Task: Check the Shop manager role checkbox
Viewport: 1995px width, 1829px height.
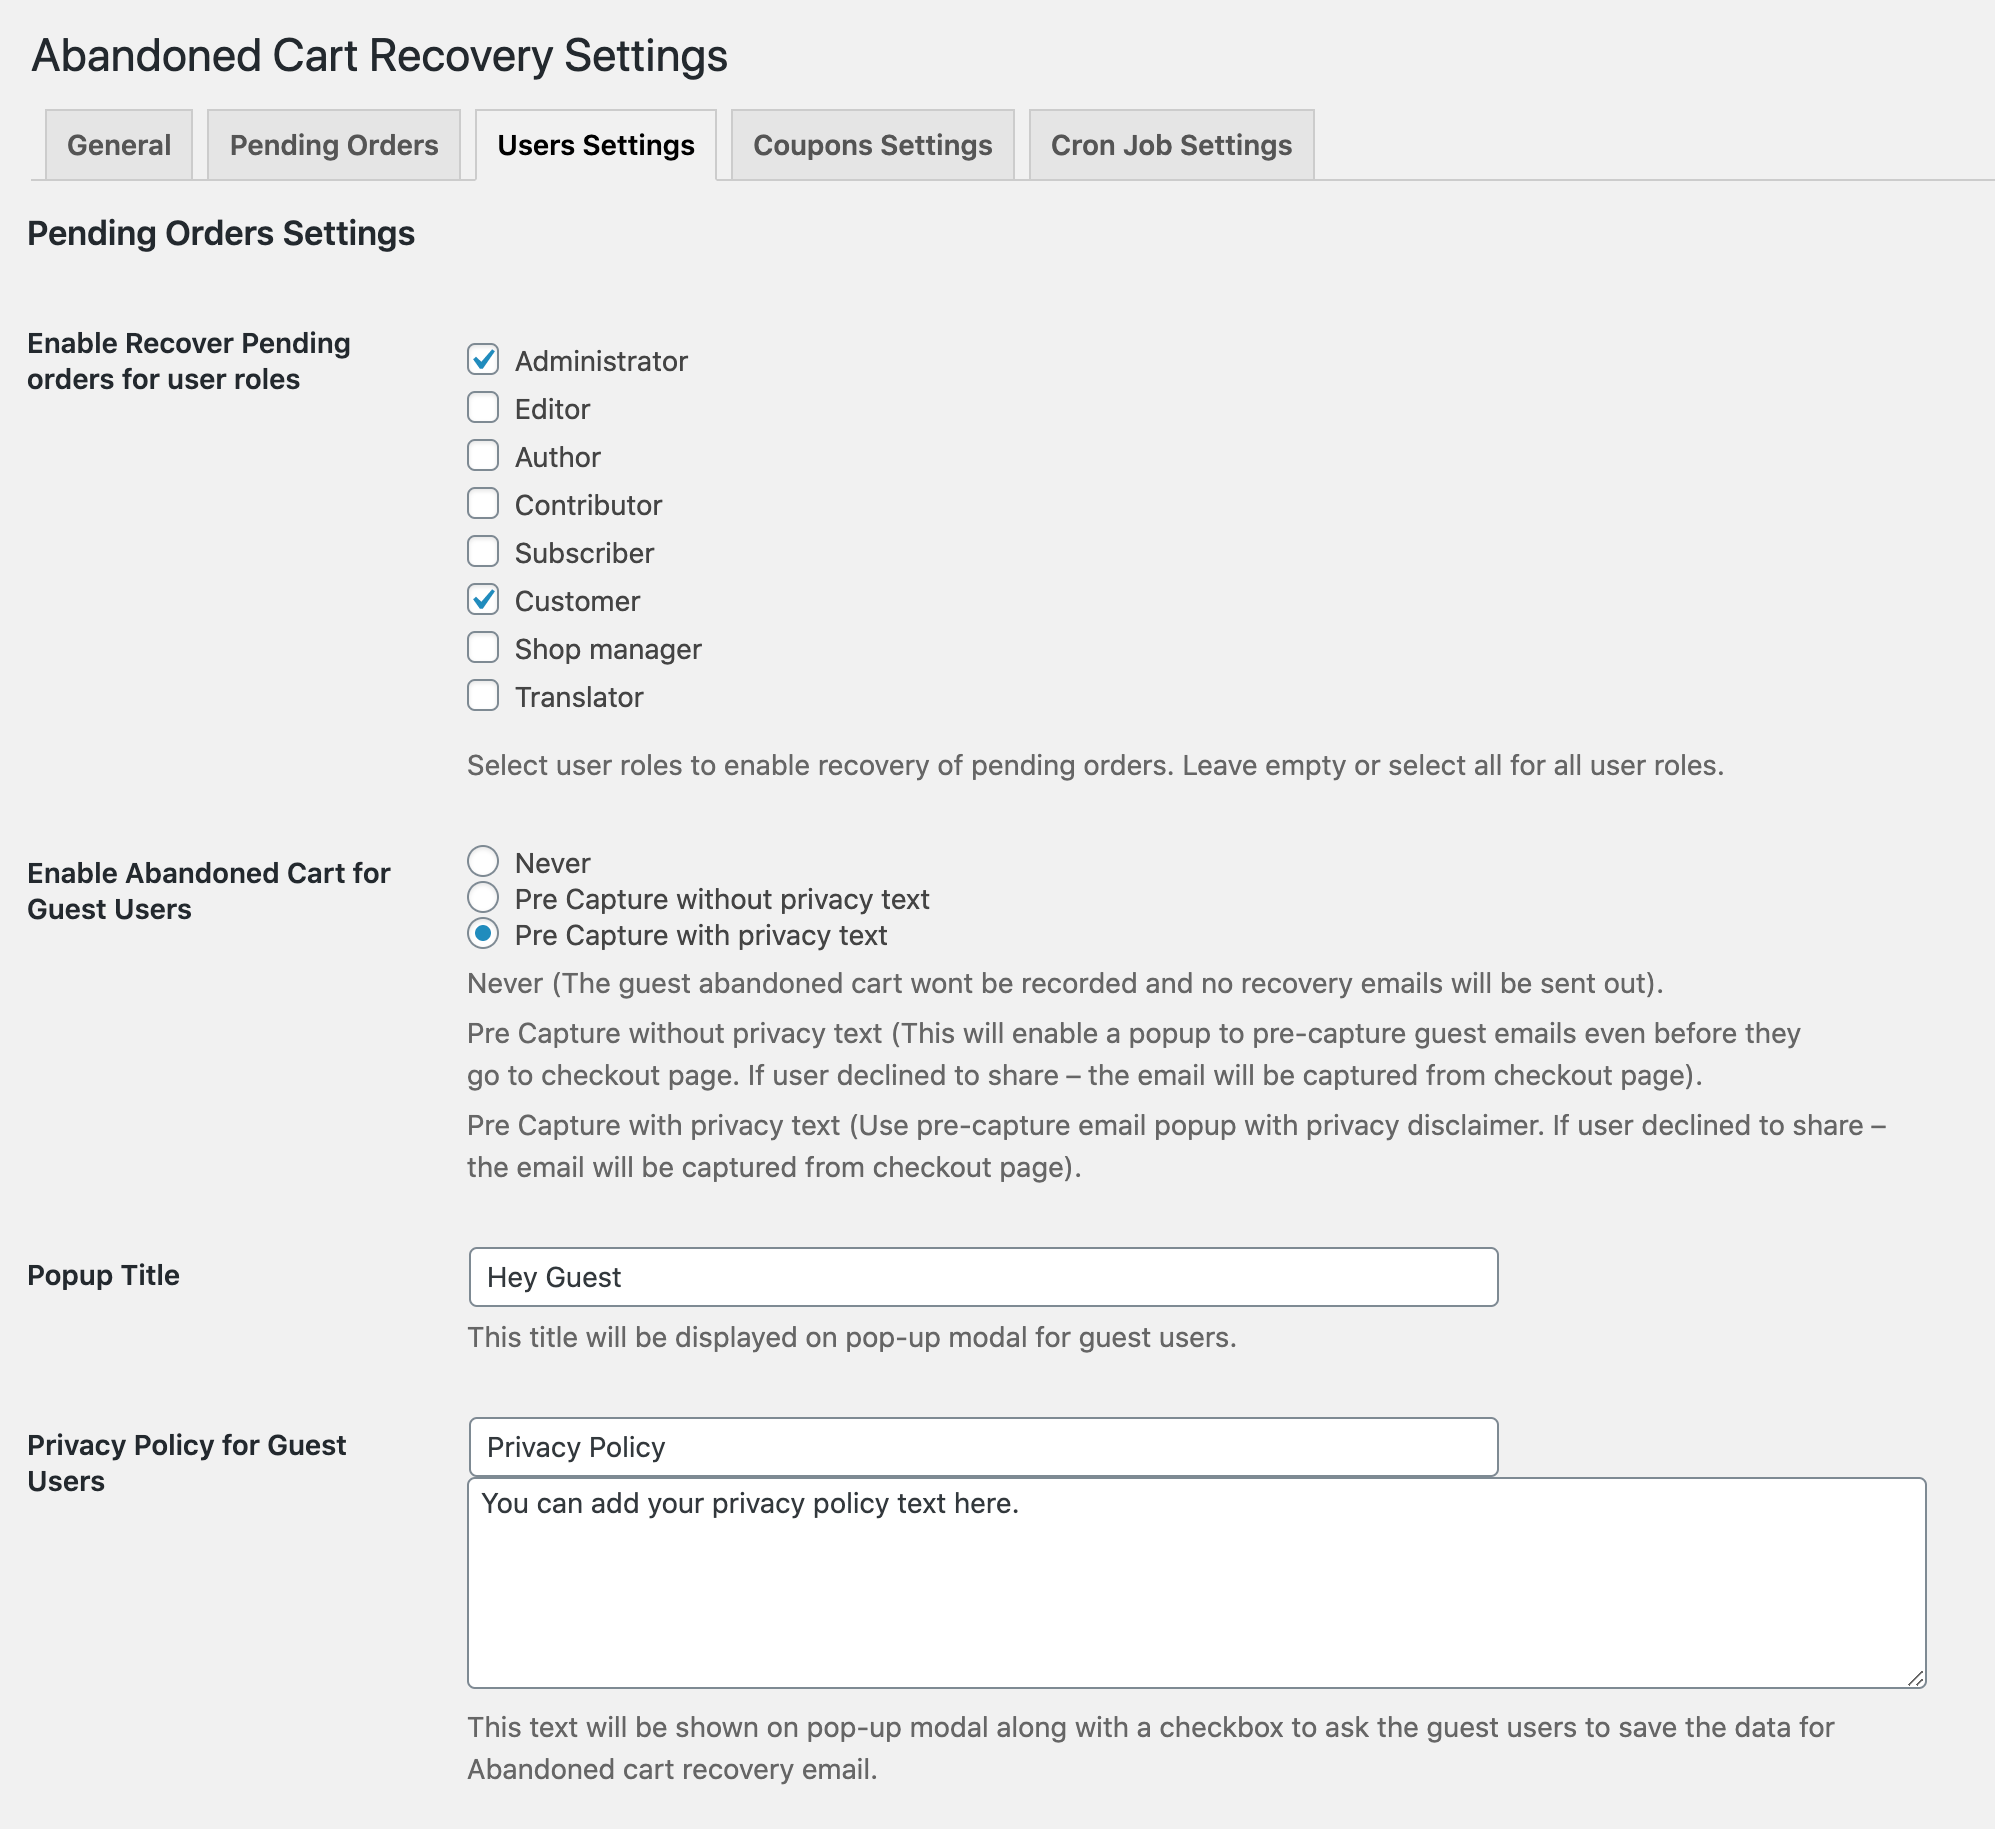Action: pyautogui.click(x=483, y=647)
